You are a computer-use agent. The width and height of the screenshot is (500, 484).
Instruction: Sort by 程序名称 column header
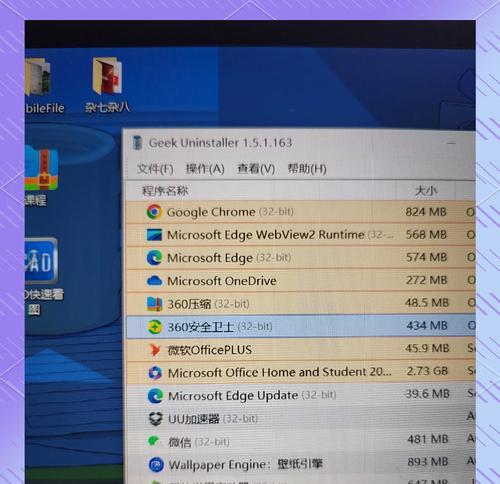[165, 191]
